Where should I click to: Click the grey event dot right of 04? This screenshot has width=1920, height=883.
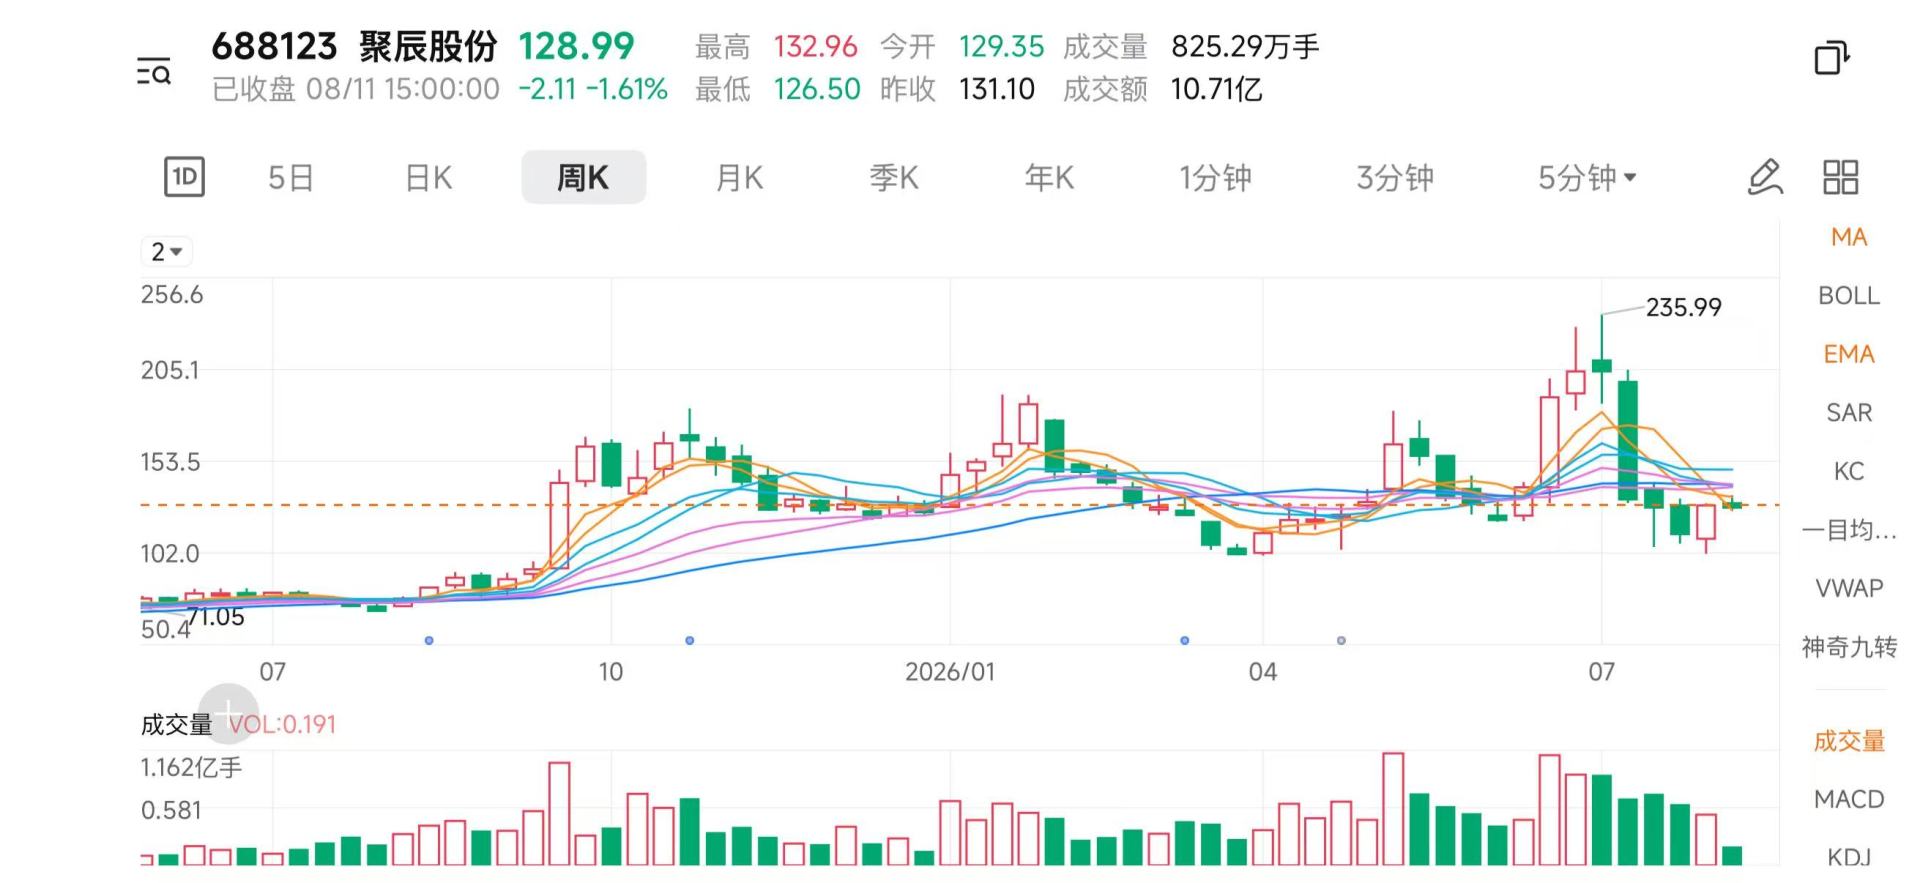click(1341, 640)
